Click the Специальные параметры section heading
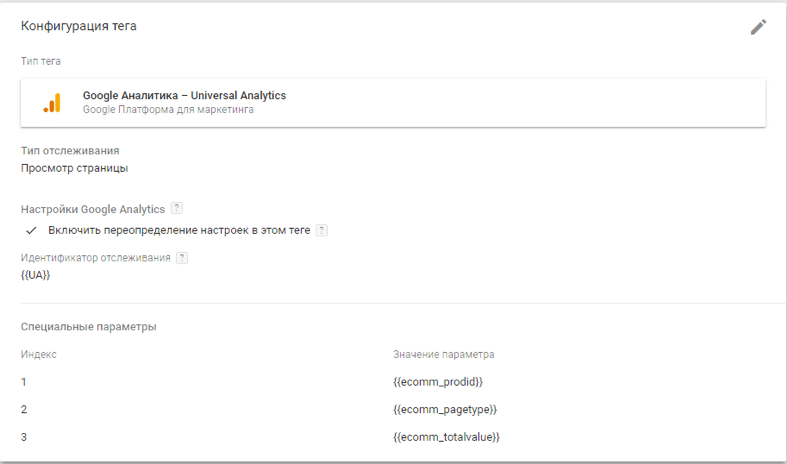The width and height of the screenshot is (787, 464). (x=89, y=327)
